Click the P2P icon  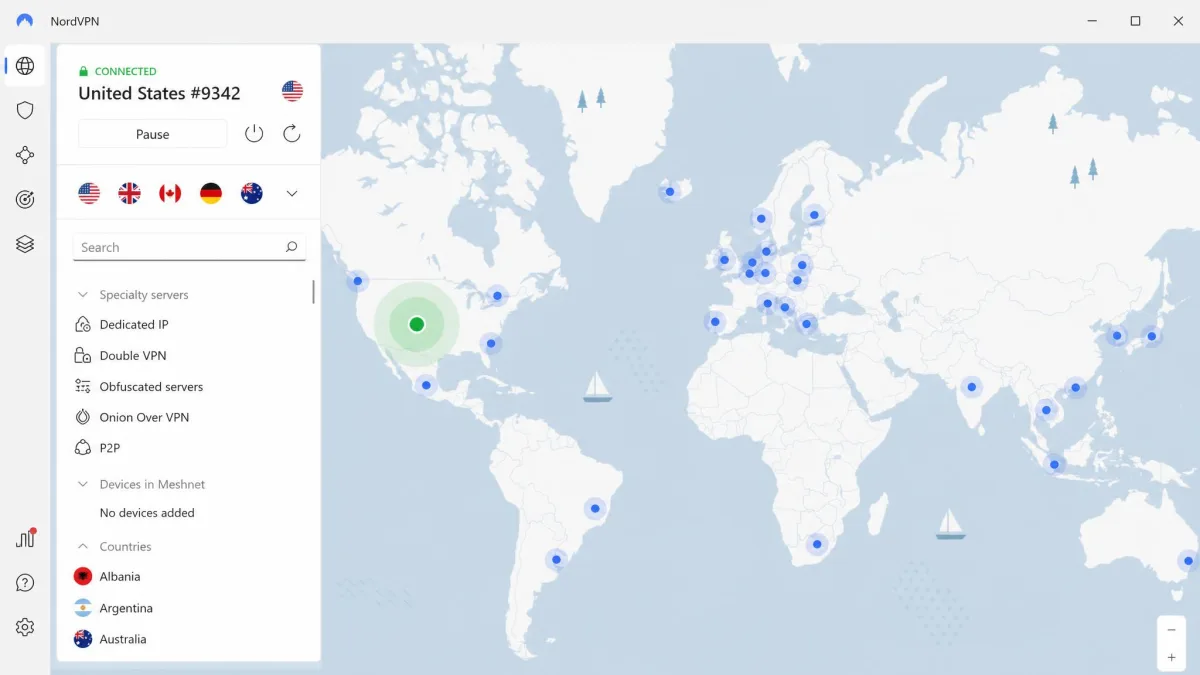click(x=83, y=448)
